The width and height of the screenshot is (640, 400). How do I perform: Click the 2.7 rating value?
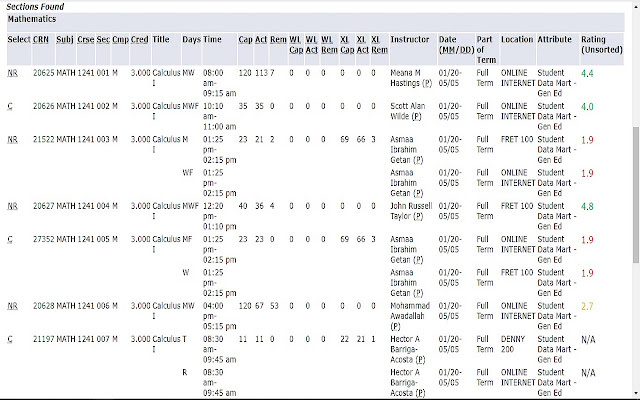tap(587, 307)
